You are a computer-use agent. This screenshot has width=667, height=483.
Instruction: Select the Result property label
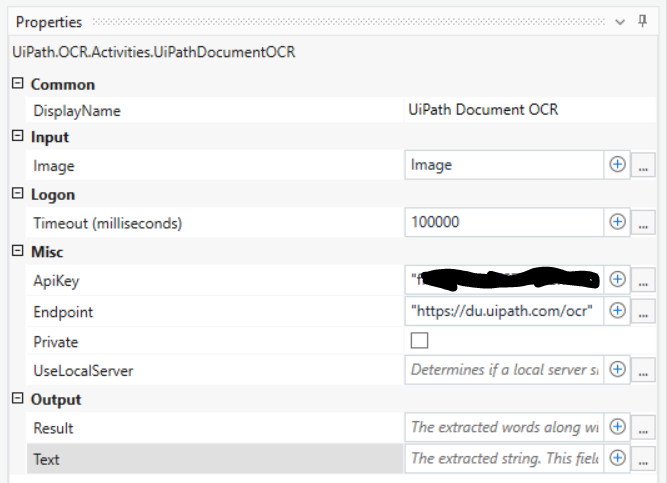pyautogui.click(x=53, y=429)
